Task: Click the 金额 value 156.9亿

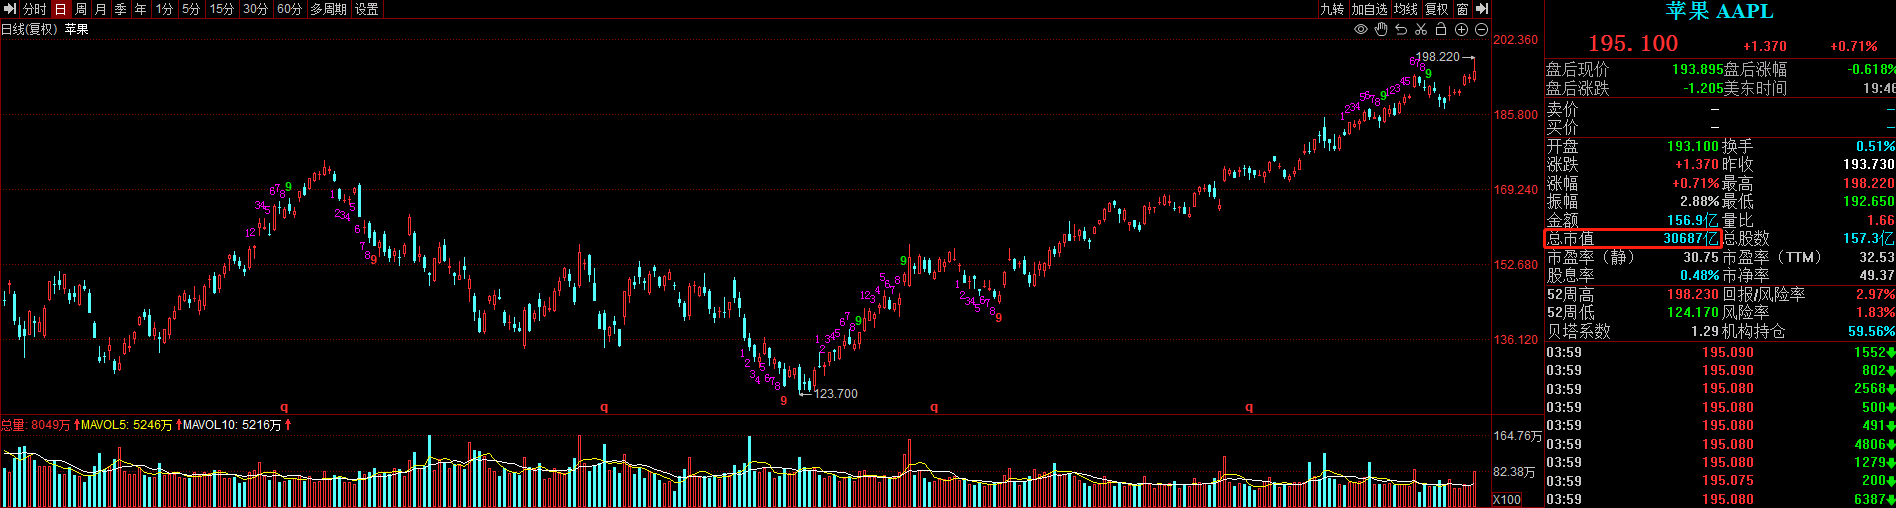Action: 1692,221
